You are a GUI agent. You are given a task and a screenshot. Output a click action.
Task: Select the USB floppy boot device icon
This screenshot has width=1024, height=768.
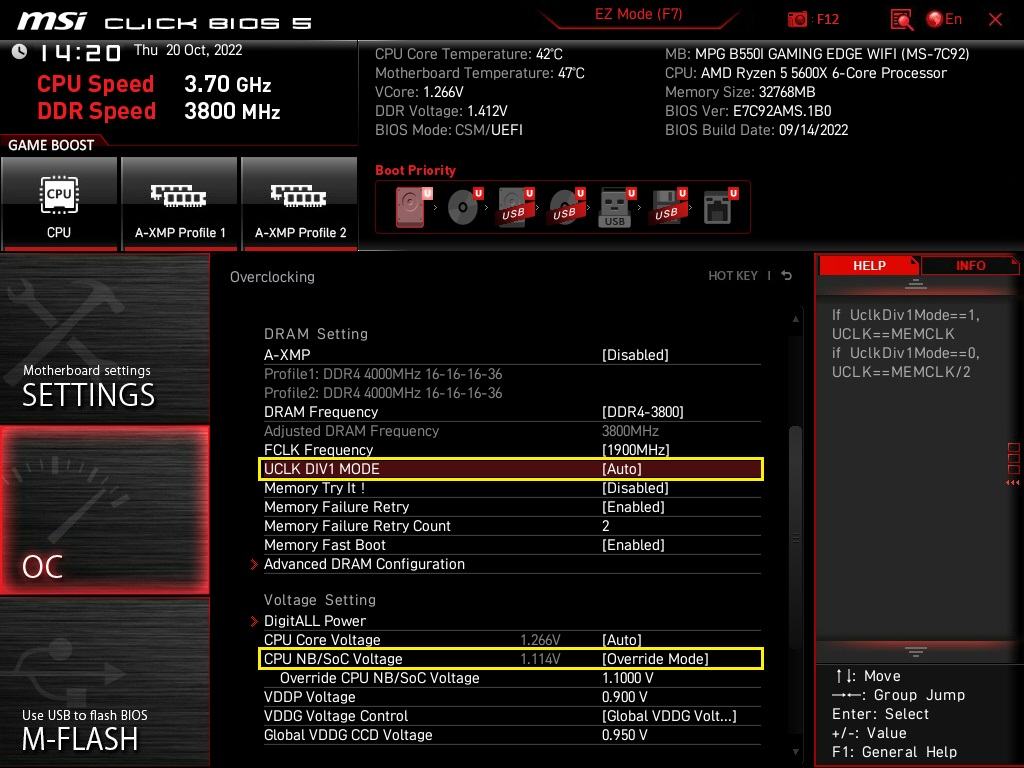(x=668, y=207)
